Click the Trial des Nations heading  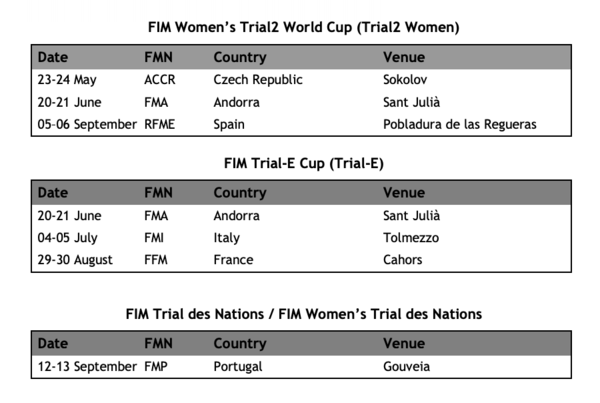pyautogui.click(x=304, y=314)
